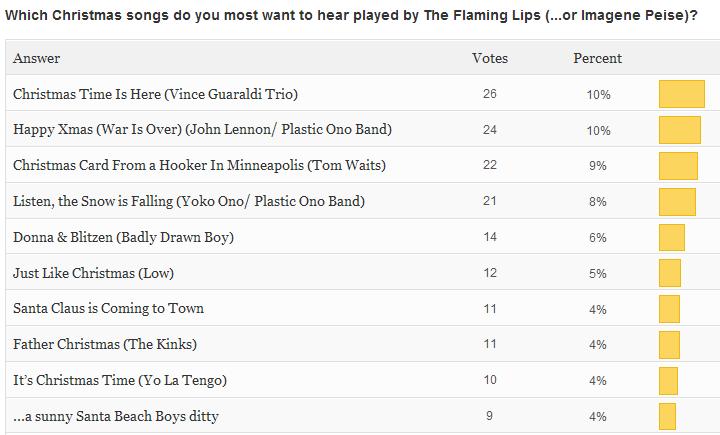Click the yellow bar for Christmas Time Is Here
Screen dimensions: 720x435
pos(681,94)
